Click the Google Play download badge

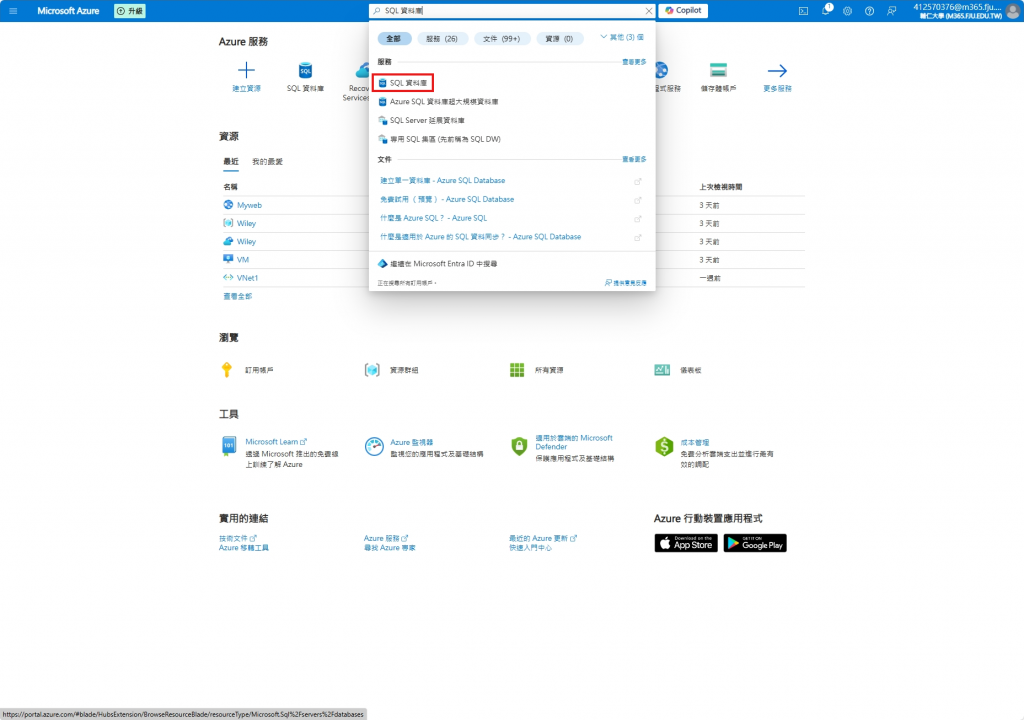pos(755,543)
